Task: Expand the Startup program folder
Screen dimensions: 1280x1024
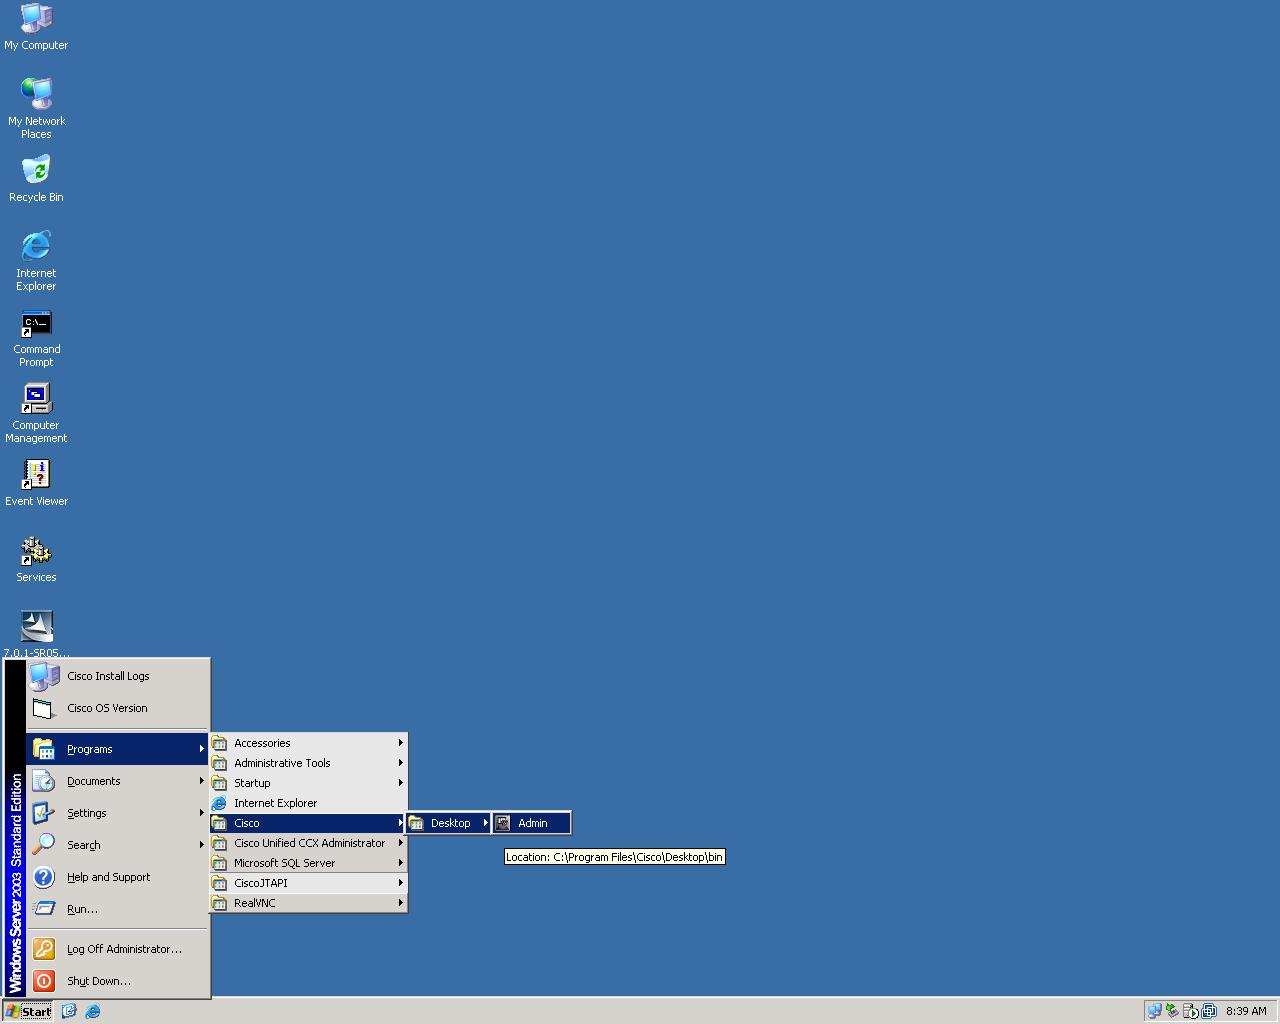Action: (308, 783)
